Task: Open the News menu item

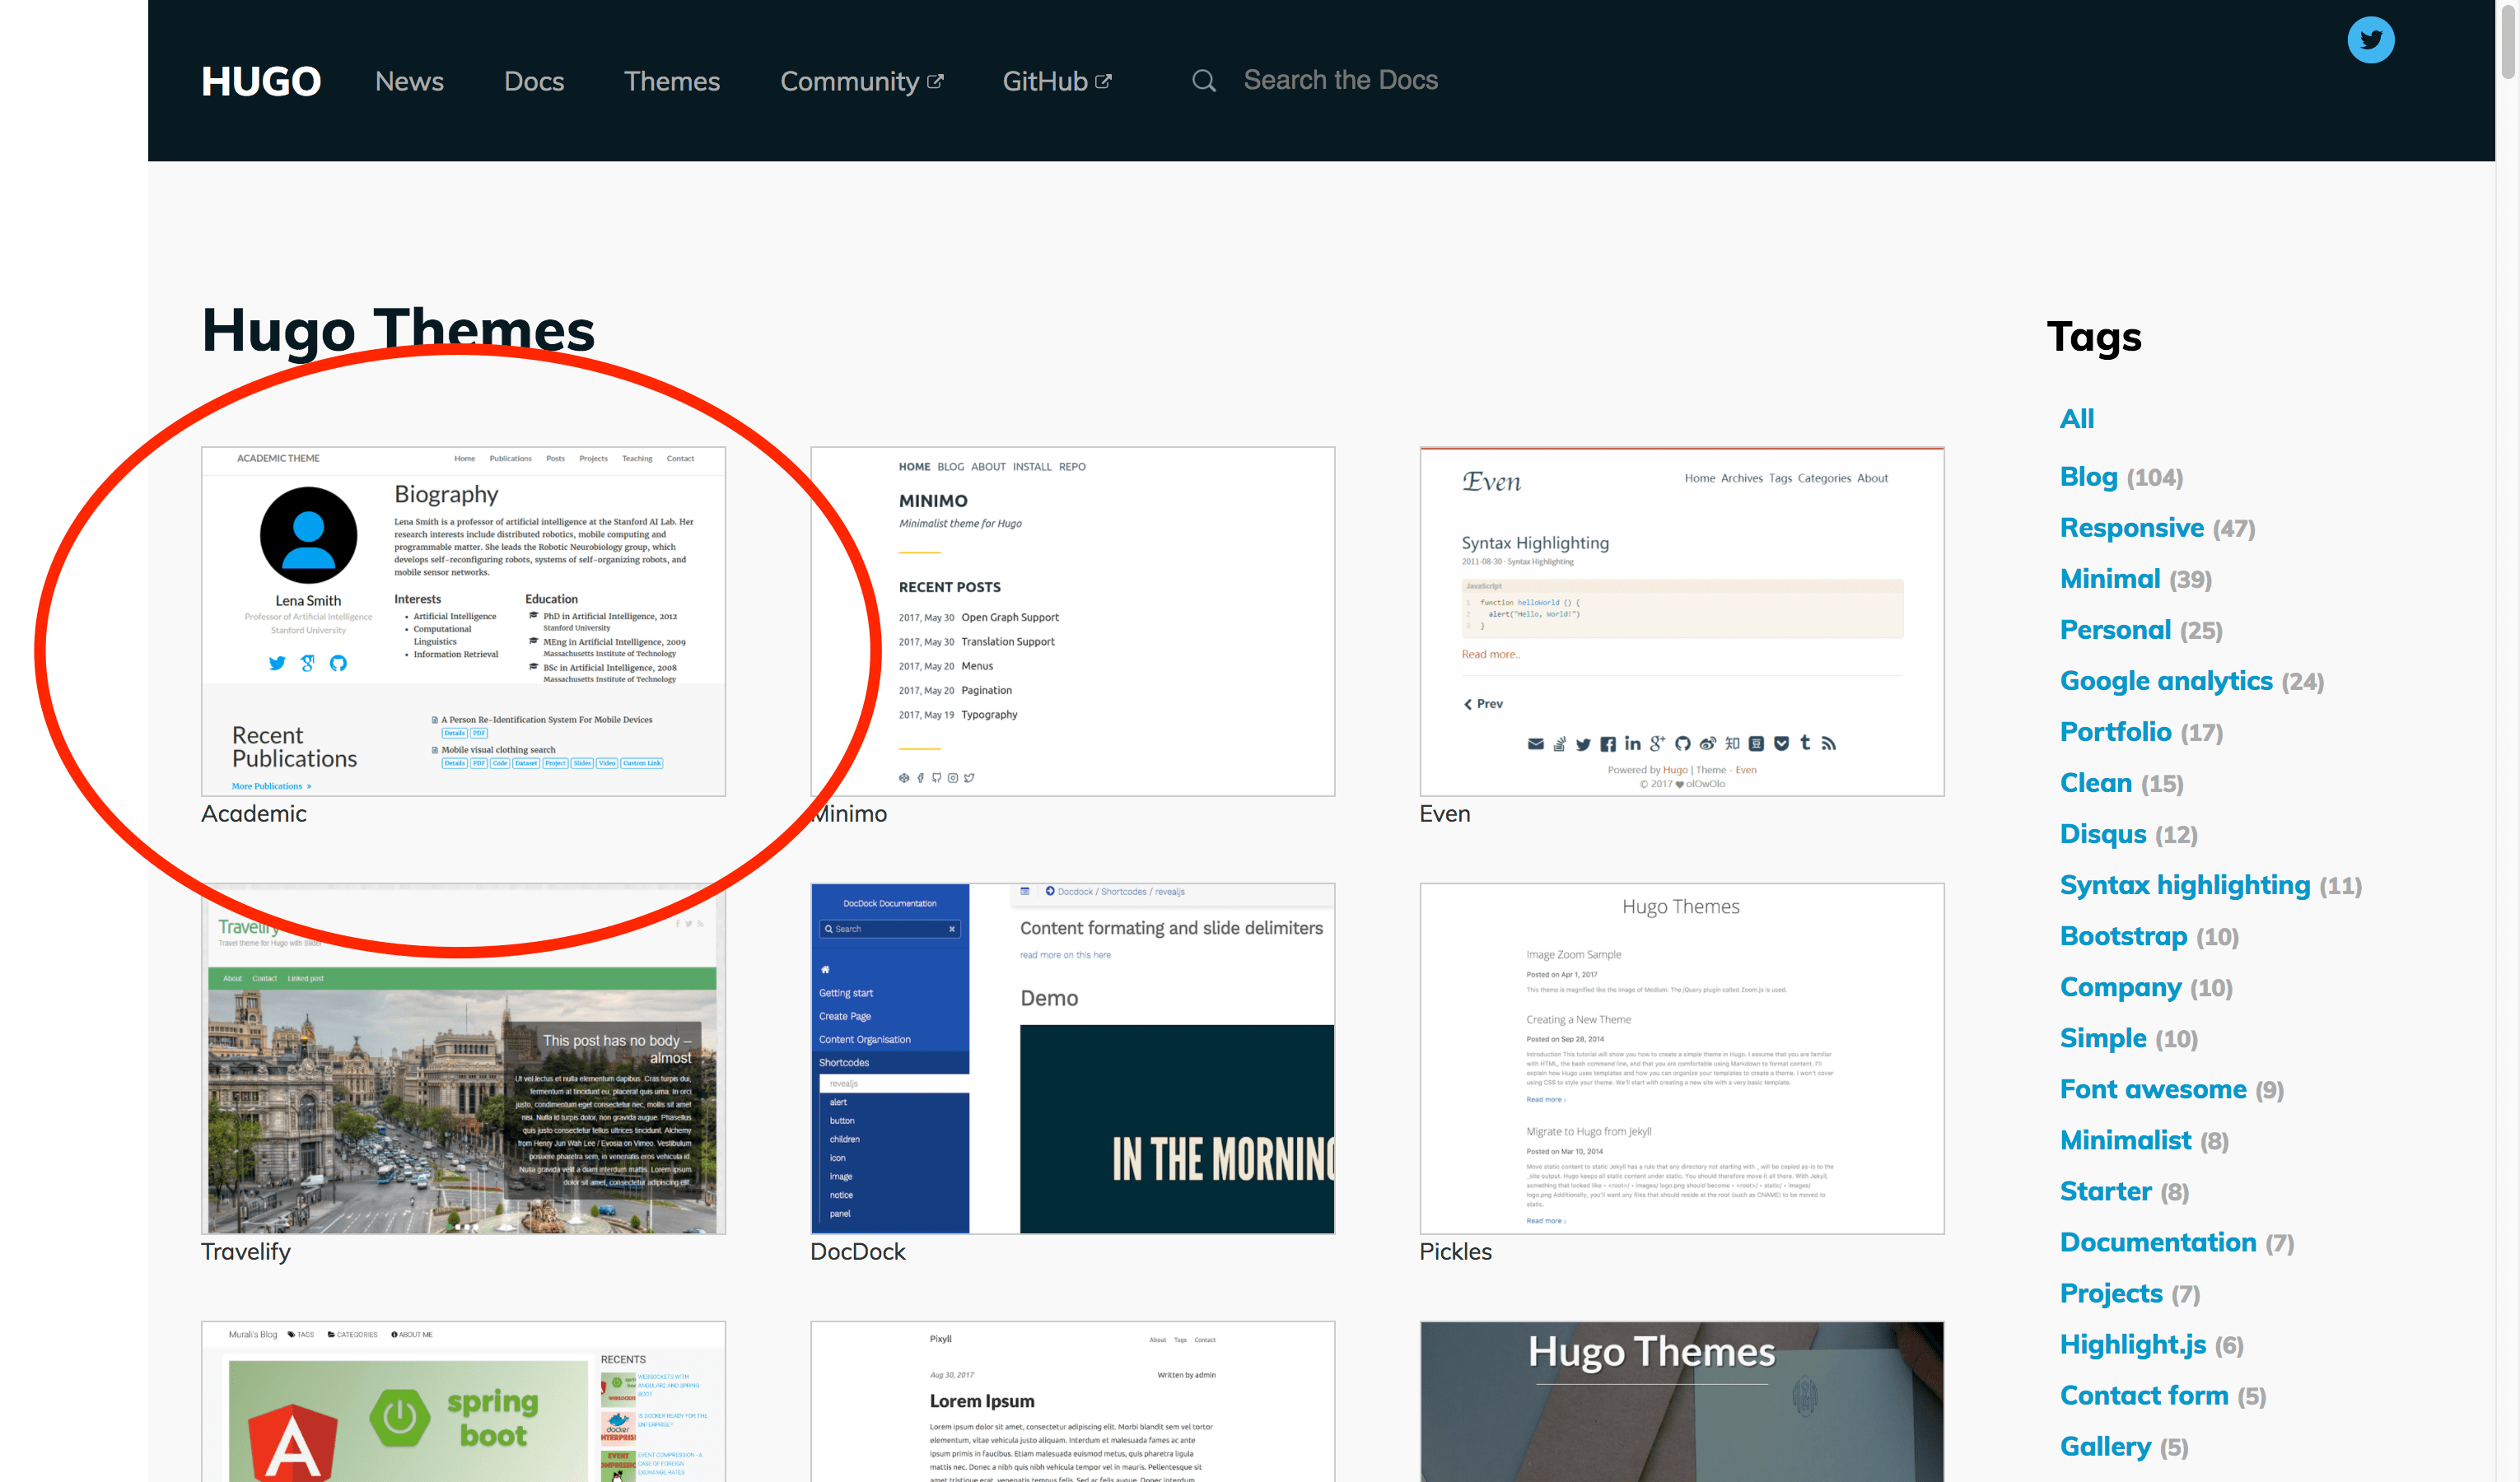Action: point(409,81)
